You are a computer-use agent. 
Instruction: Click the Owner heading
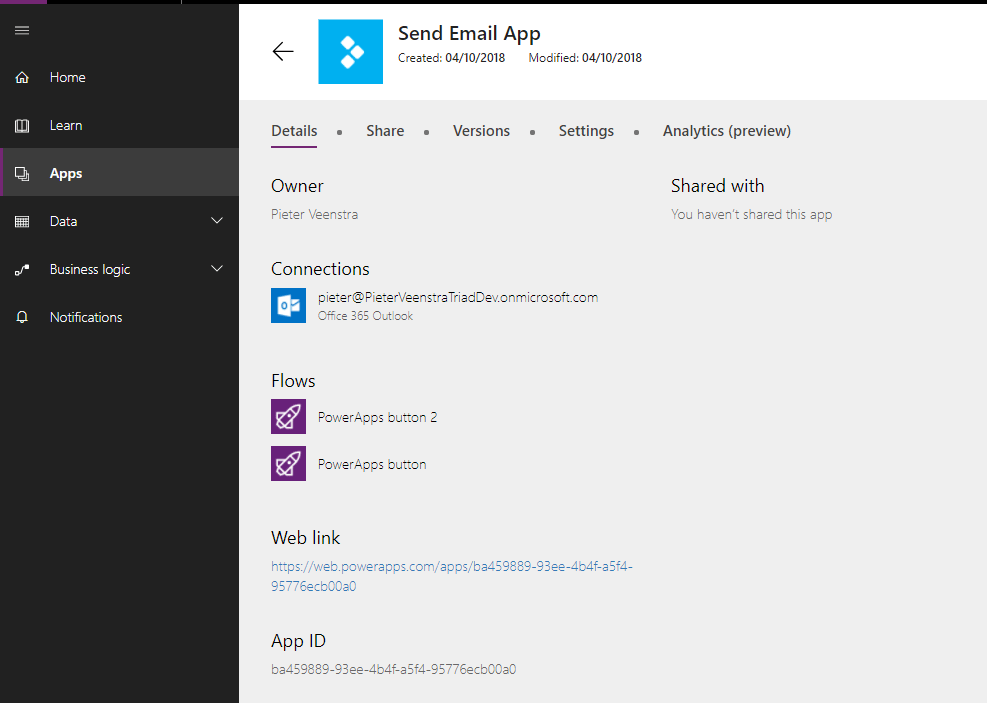(x=297, y=186)
